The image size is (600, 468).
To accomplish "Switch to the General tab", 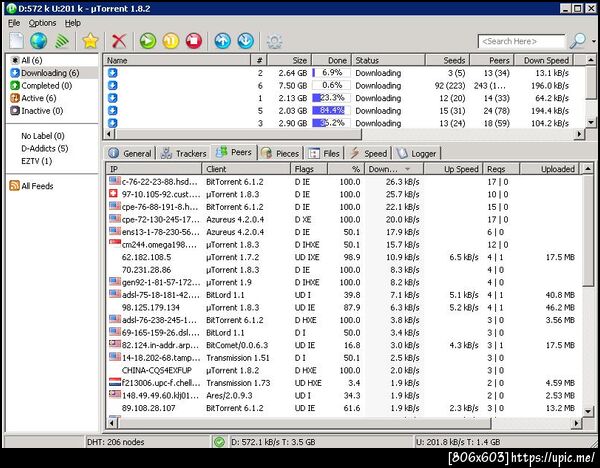I will click(x=130, y=153).
